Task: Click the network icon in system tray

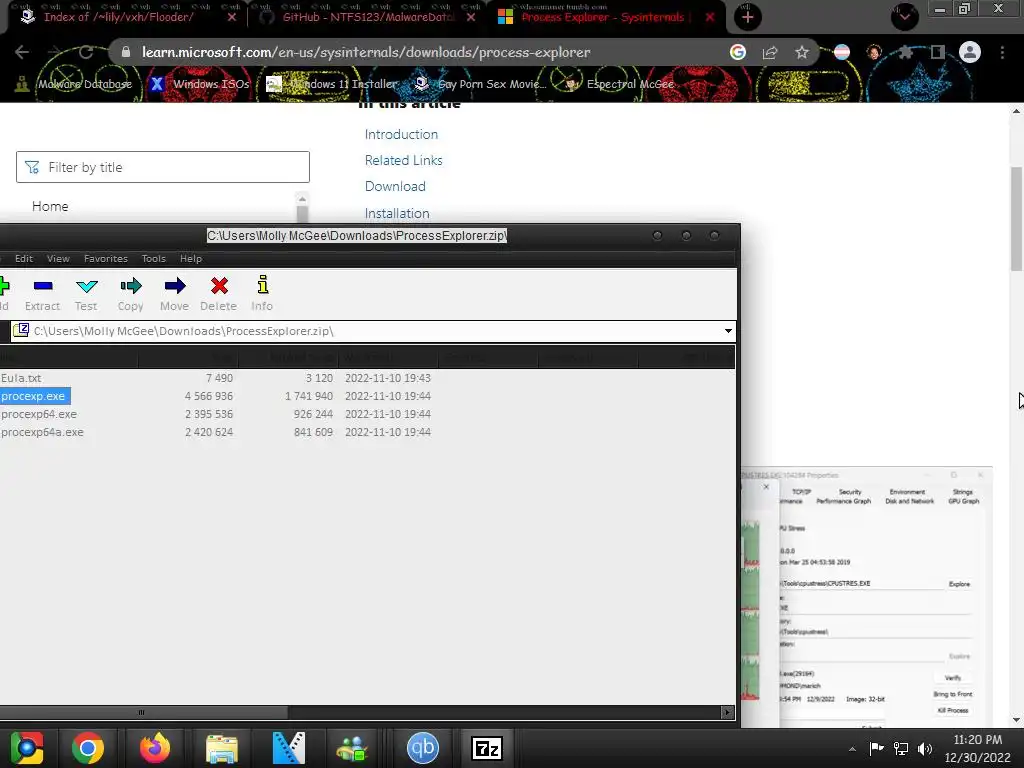Action: (901, 748)
